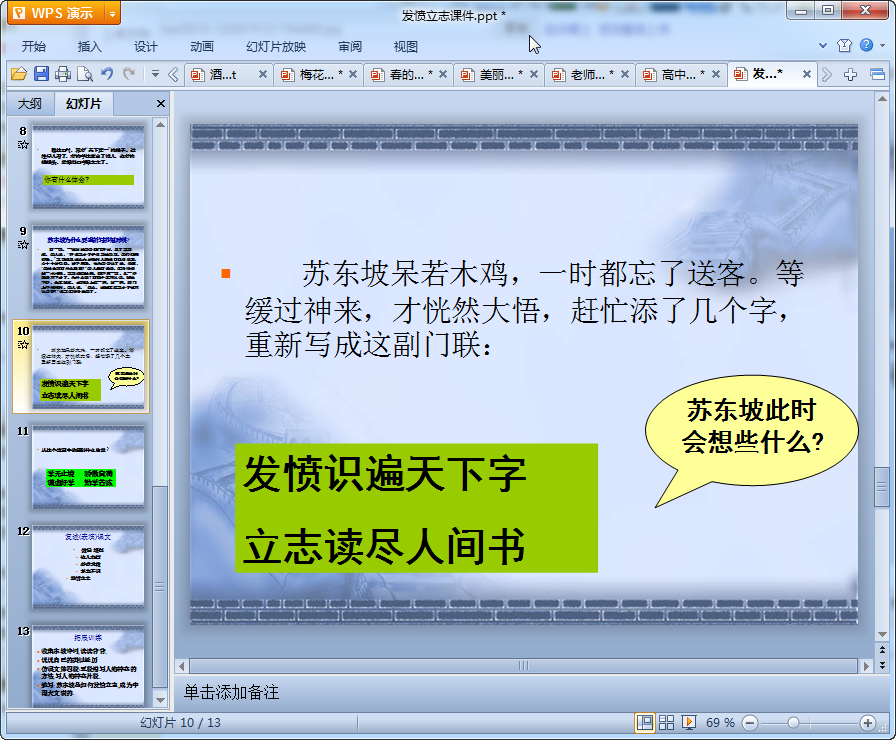Image resolution: width=896 pixels, height=740 pixels.
Task: Undo the last action
Action: point(107,74)
